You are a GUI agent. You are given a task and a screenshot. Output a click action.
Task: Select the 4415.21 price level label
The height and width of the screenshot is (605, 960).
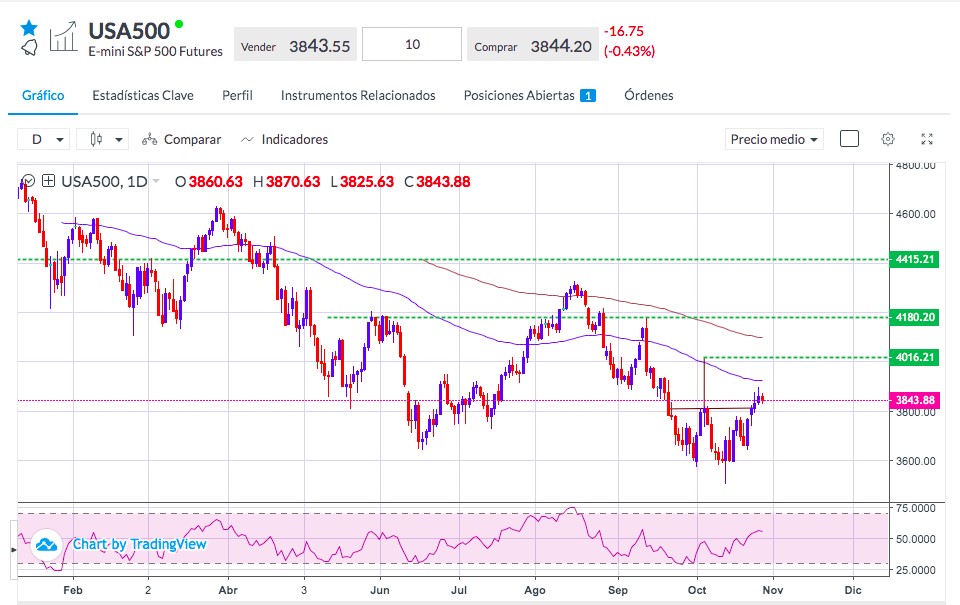[x=915, y=259]
